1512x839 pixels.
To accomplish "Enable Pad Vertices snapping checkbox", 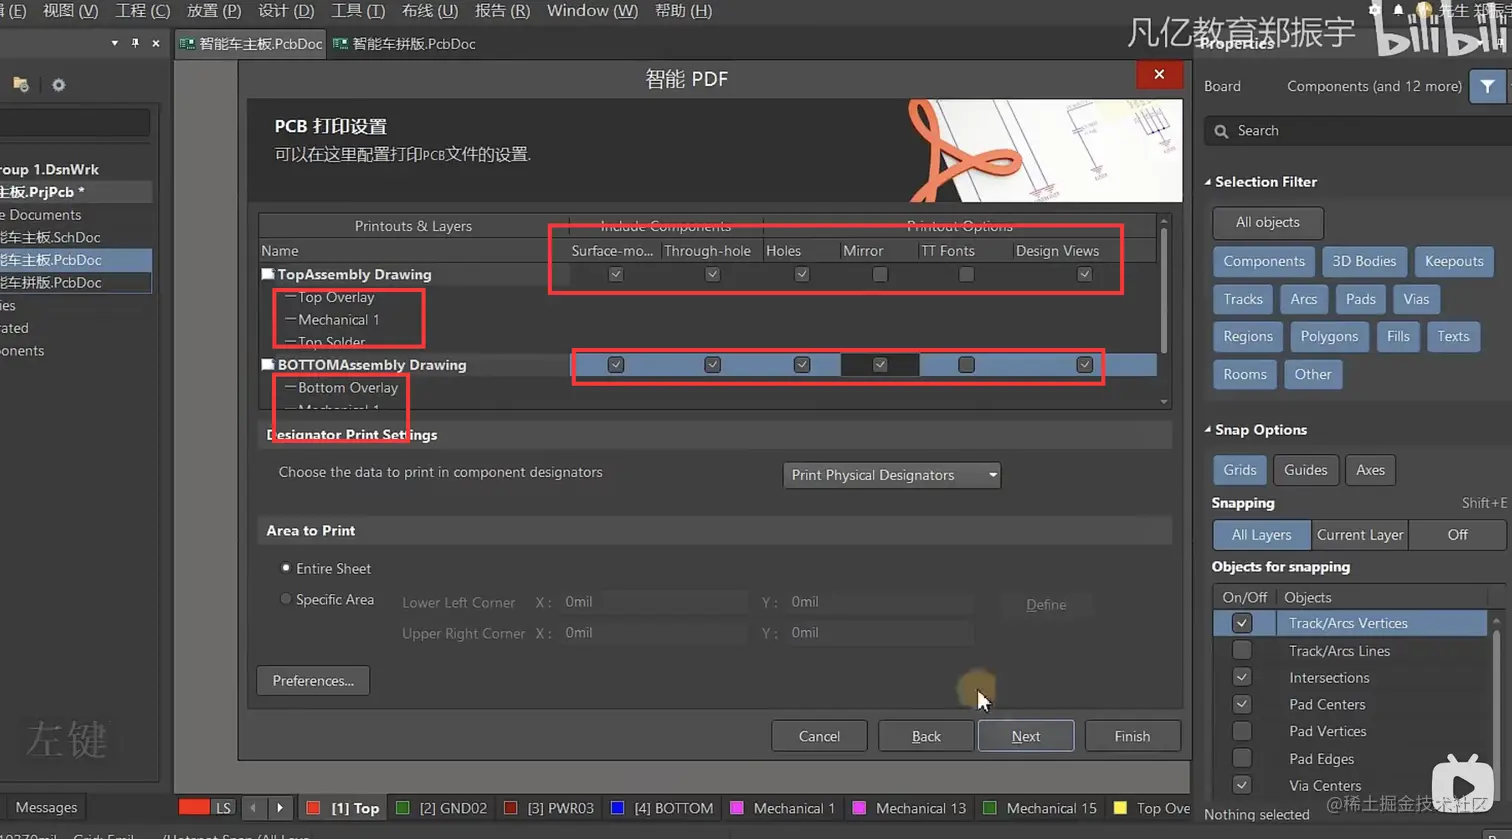I will click(x=1242, y=731).
